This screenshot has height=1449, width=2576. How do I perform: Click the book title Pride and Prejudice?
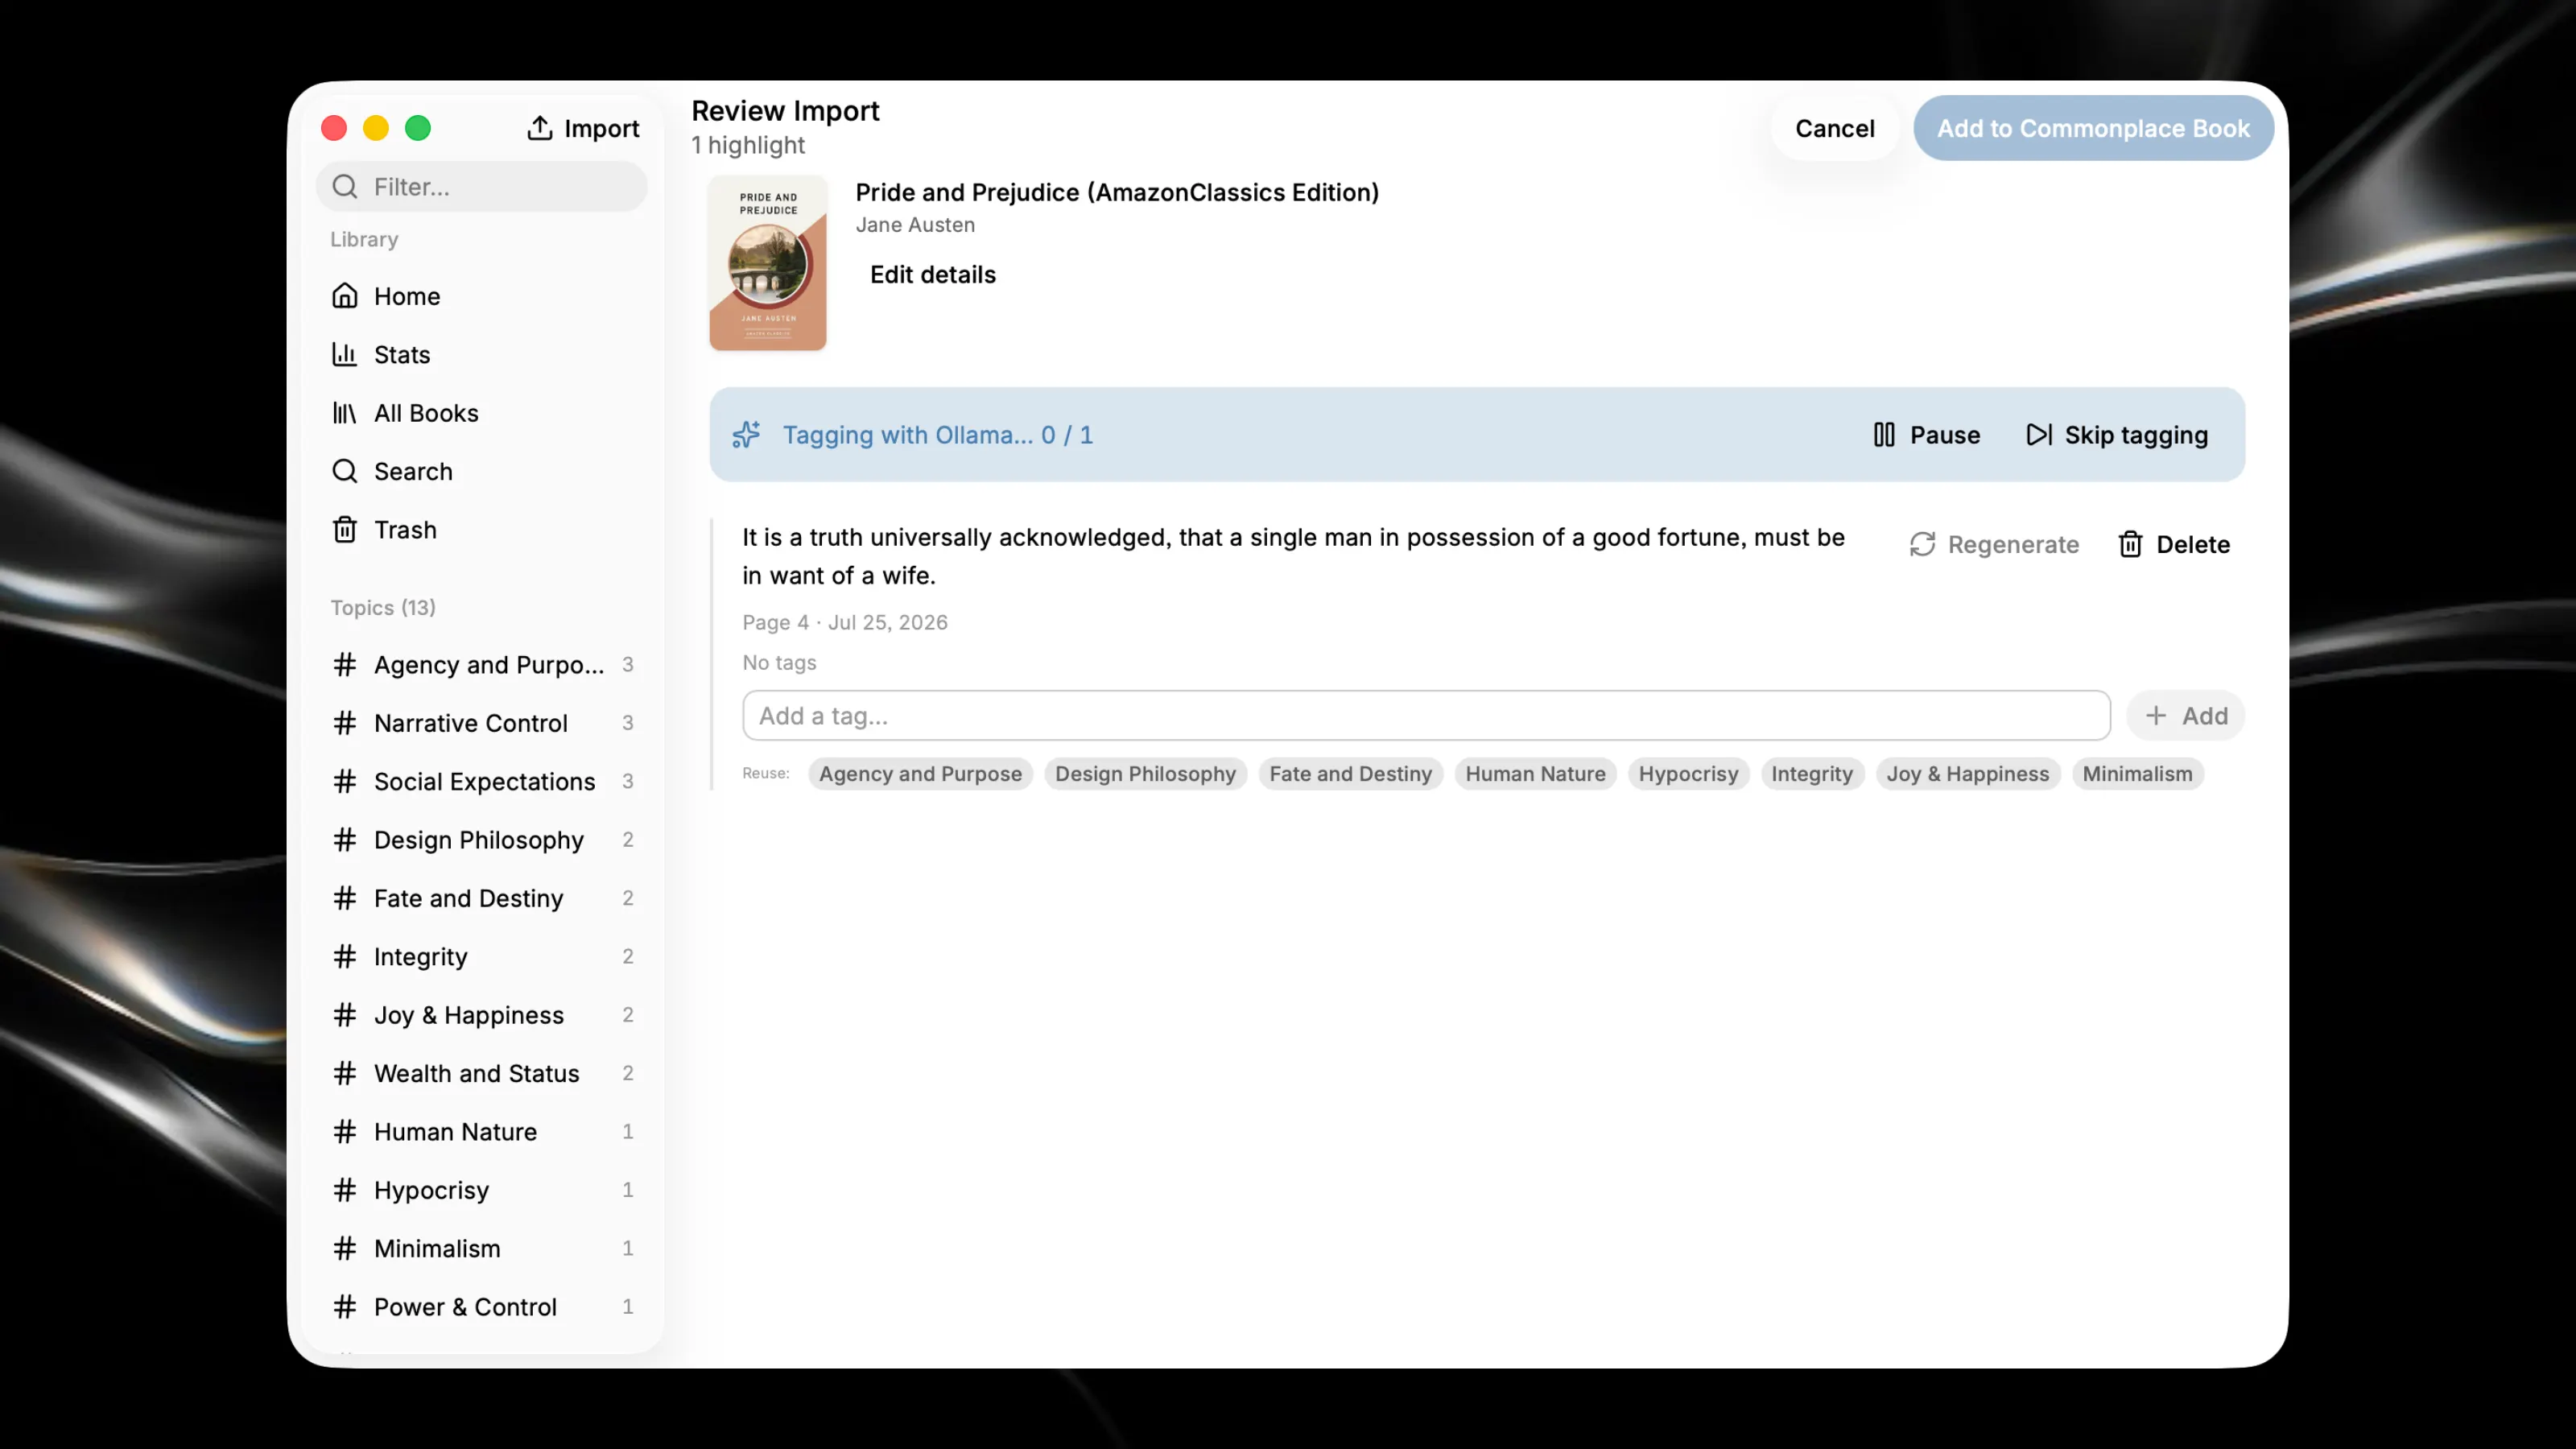[1117, 192]
